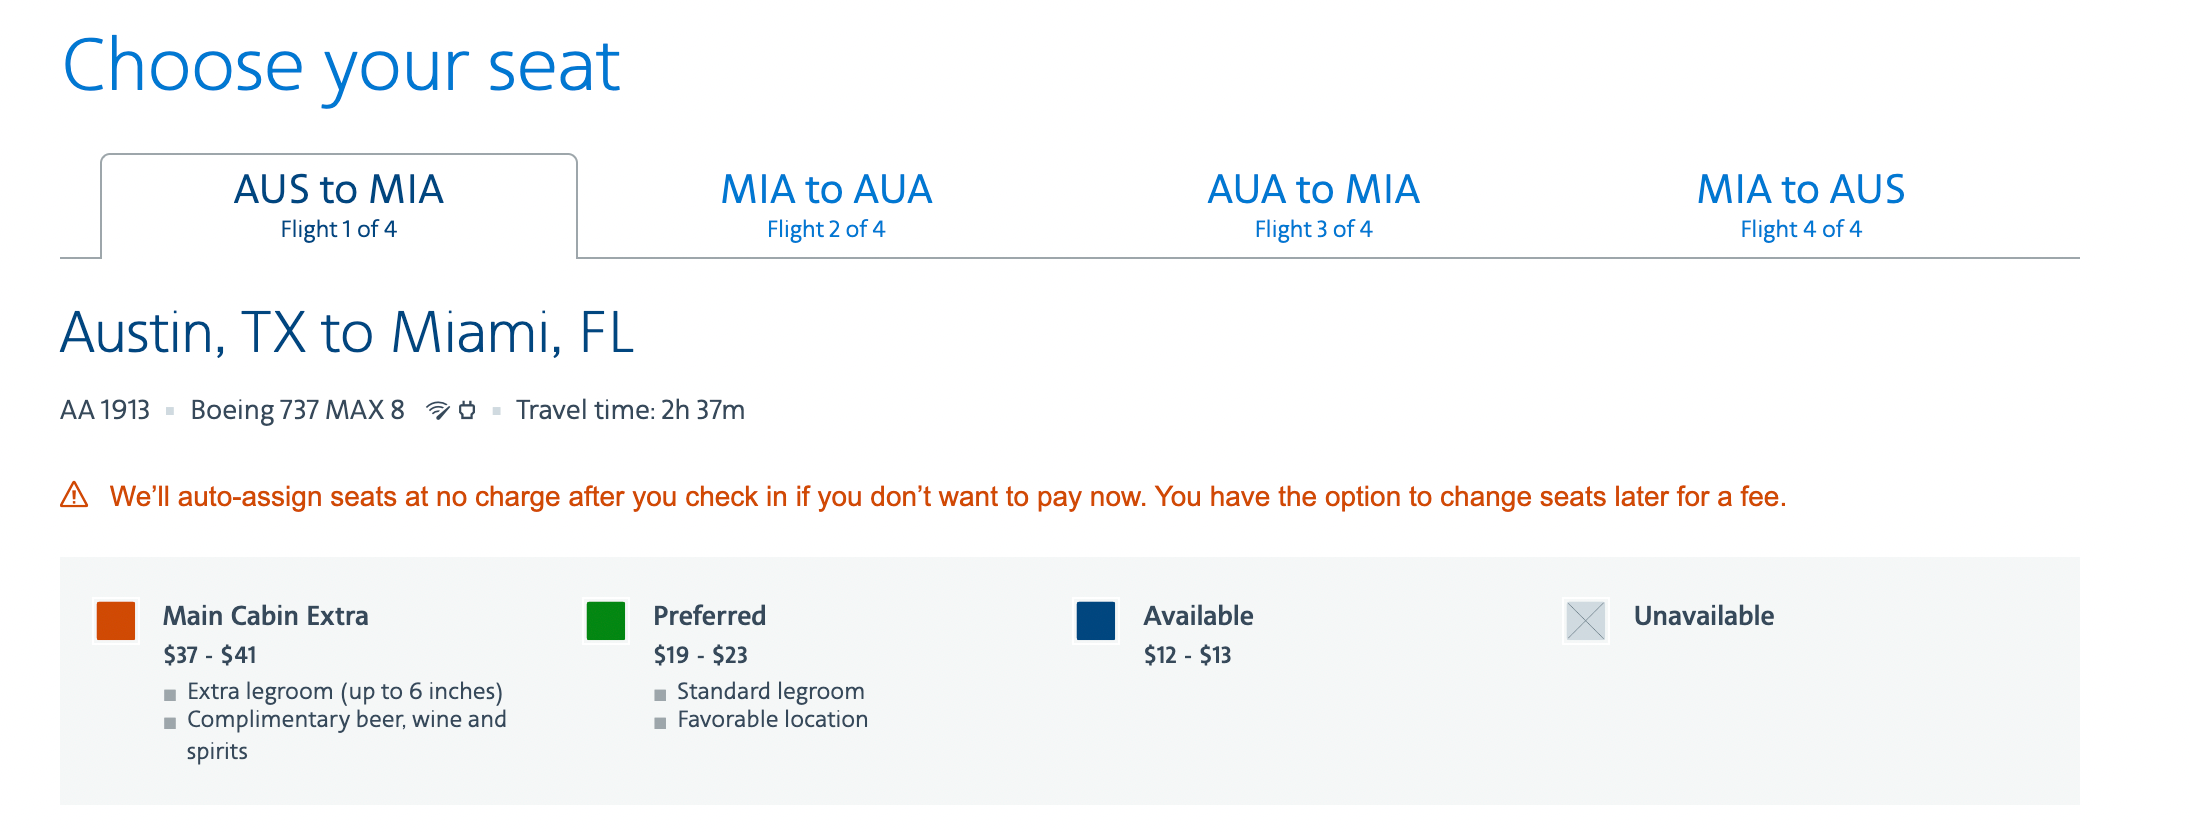Click the crossed-out Unavailable seat icon
This screenshot has height=832, width=2190.
tap(1586, 621)
